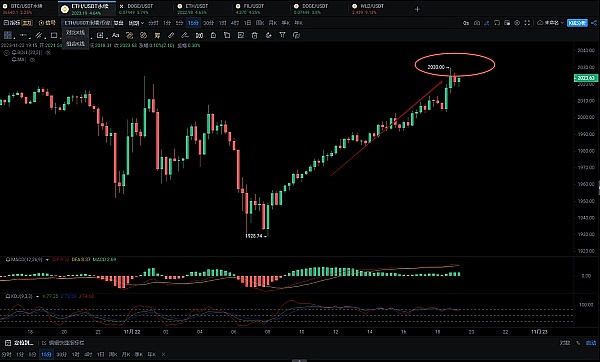Click the camera screenshot icon
The height and width of the screenshot is (362, 600).
[477, 23]
